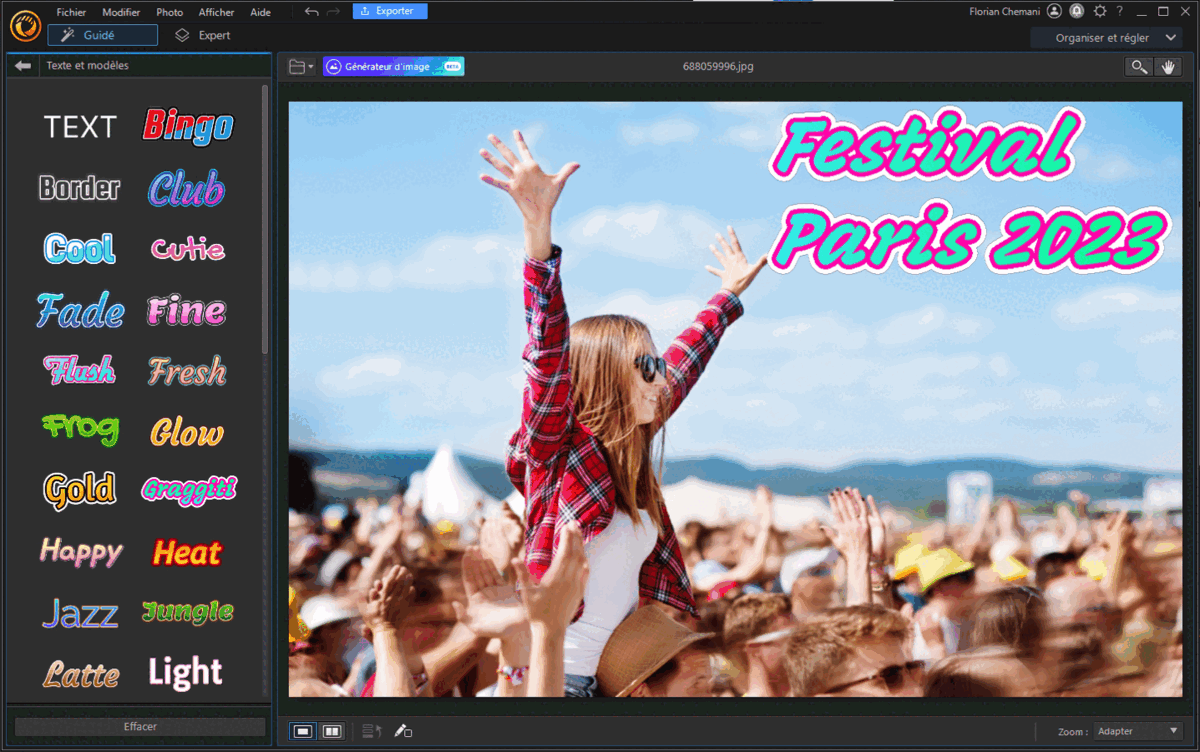1200x752 pixels.
Task: Choose the Fine text style
Action: point(187,310)
